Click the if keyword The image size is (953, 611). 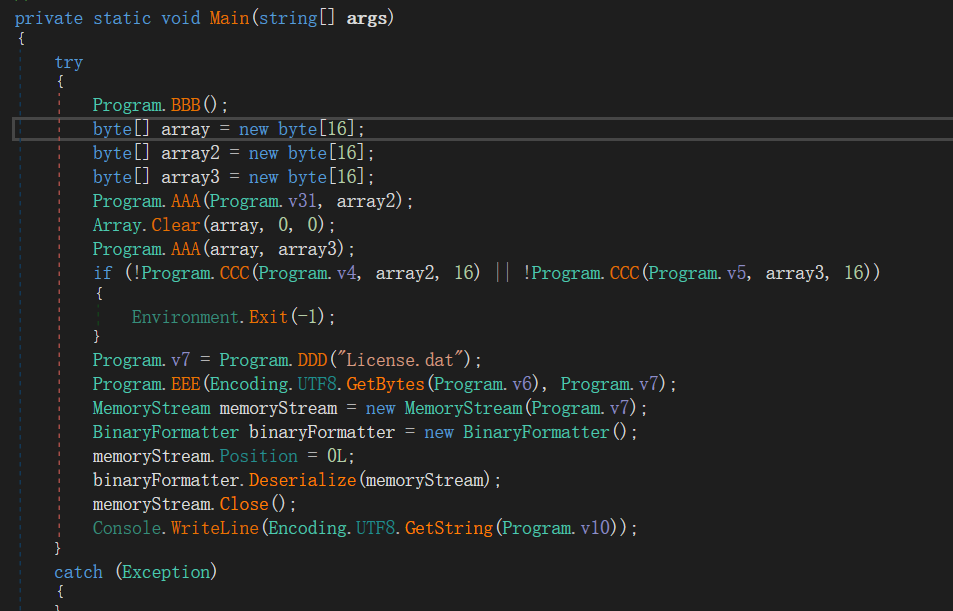pos(103,273)
